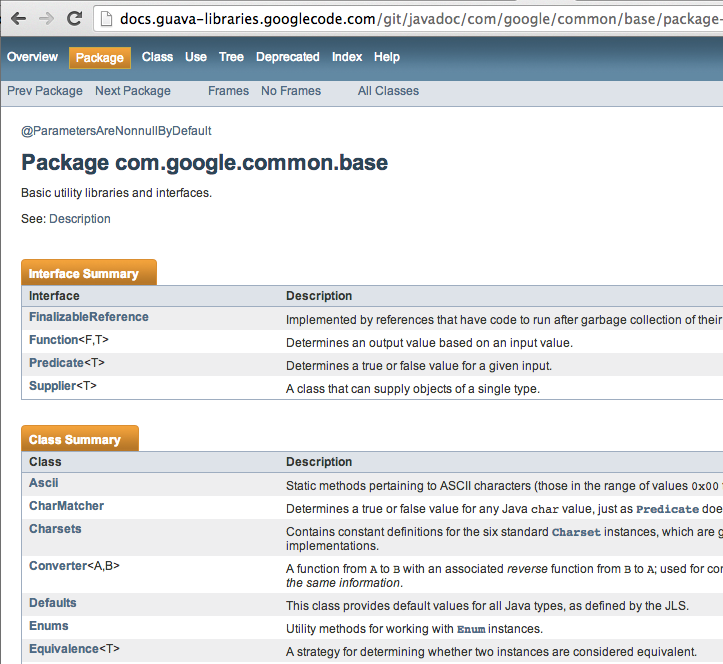
Task: Open the Predicate interface documentation
Action: (56, 363)
